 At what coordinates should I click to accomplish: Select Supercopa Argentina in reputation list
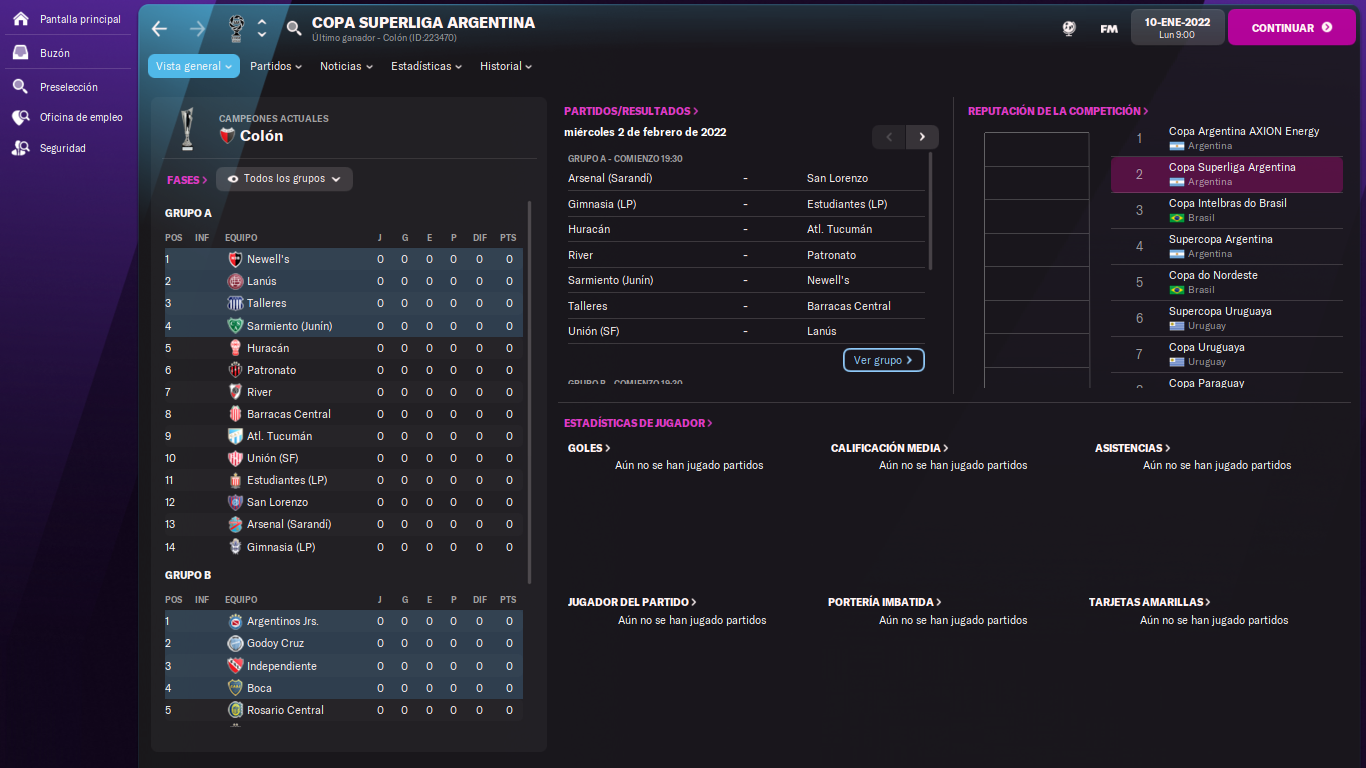point(1227,246)
